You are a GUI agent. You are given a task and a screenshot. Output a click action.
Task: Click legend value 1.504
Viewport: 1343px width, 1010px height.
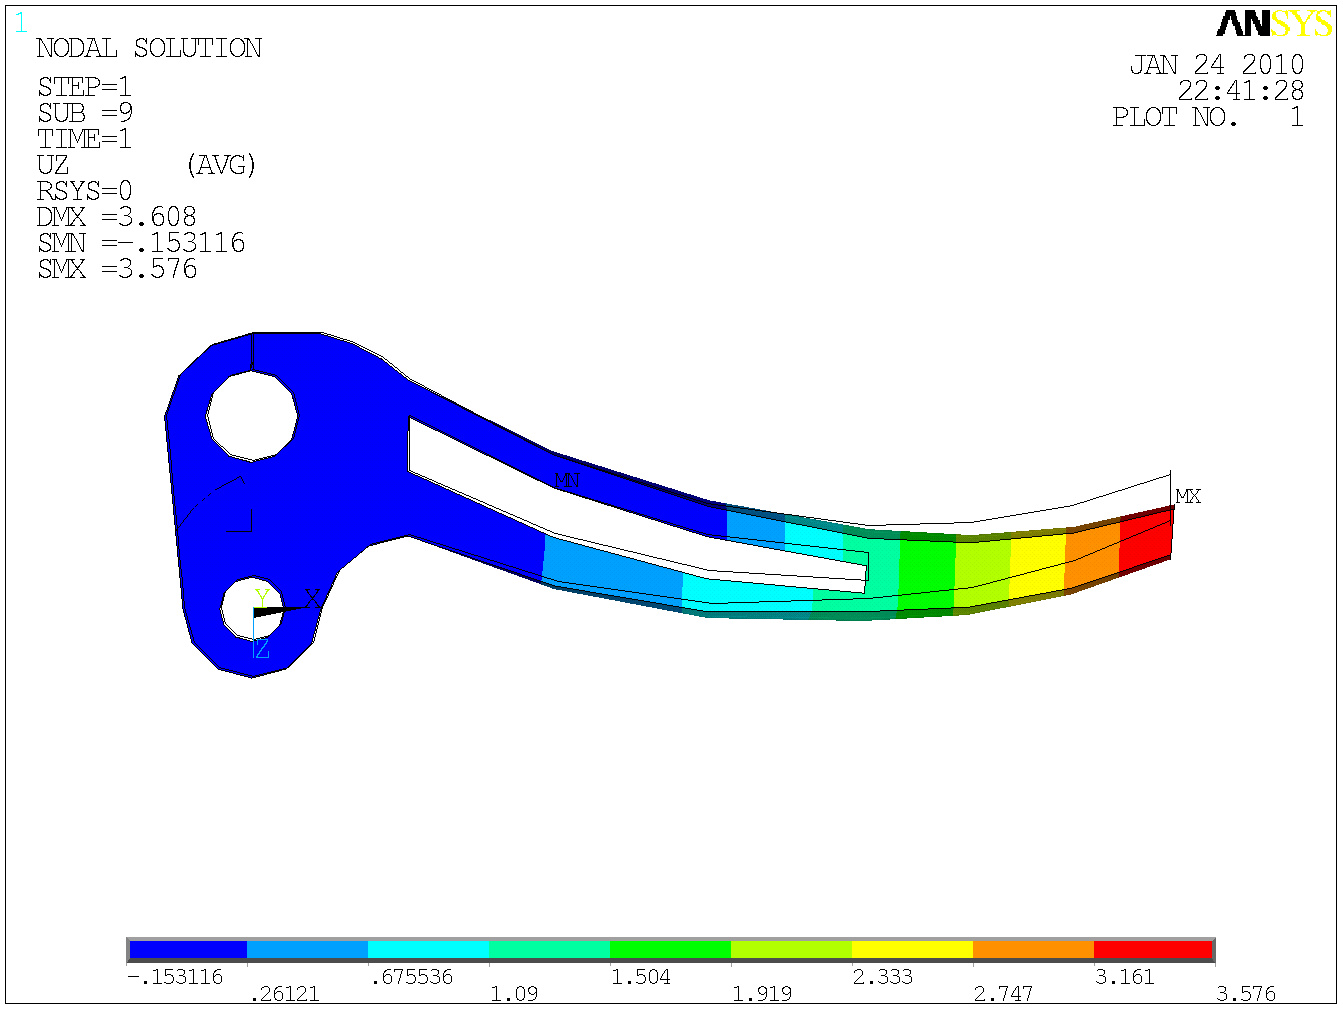(x=641, y=977)
